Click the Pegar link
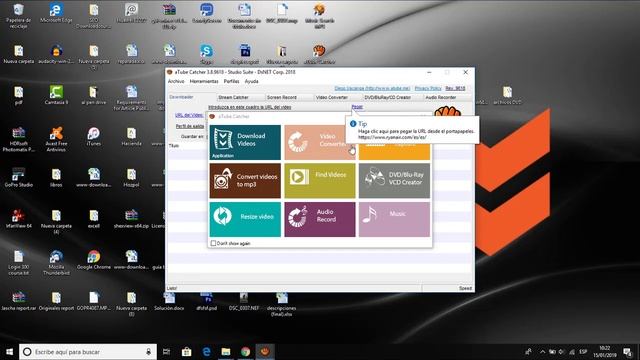 tap(357, 107)
